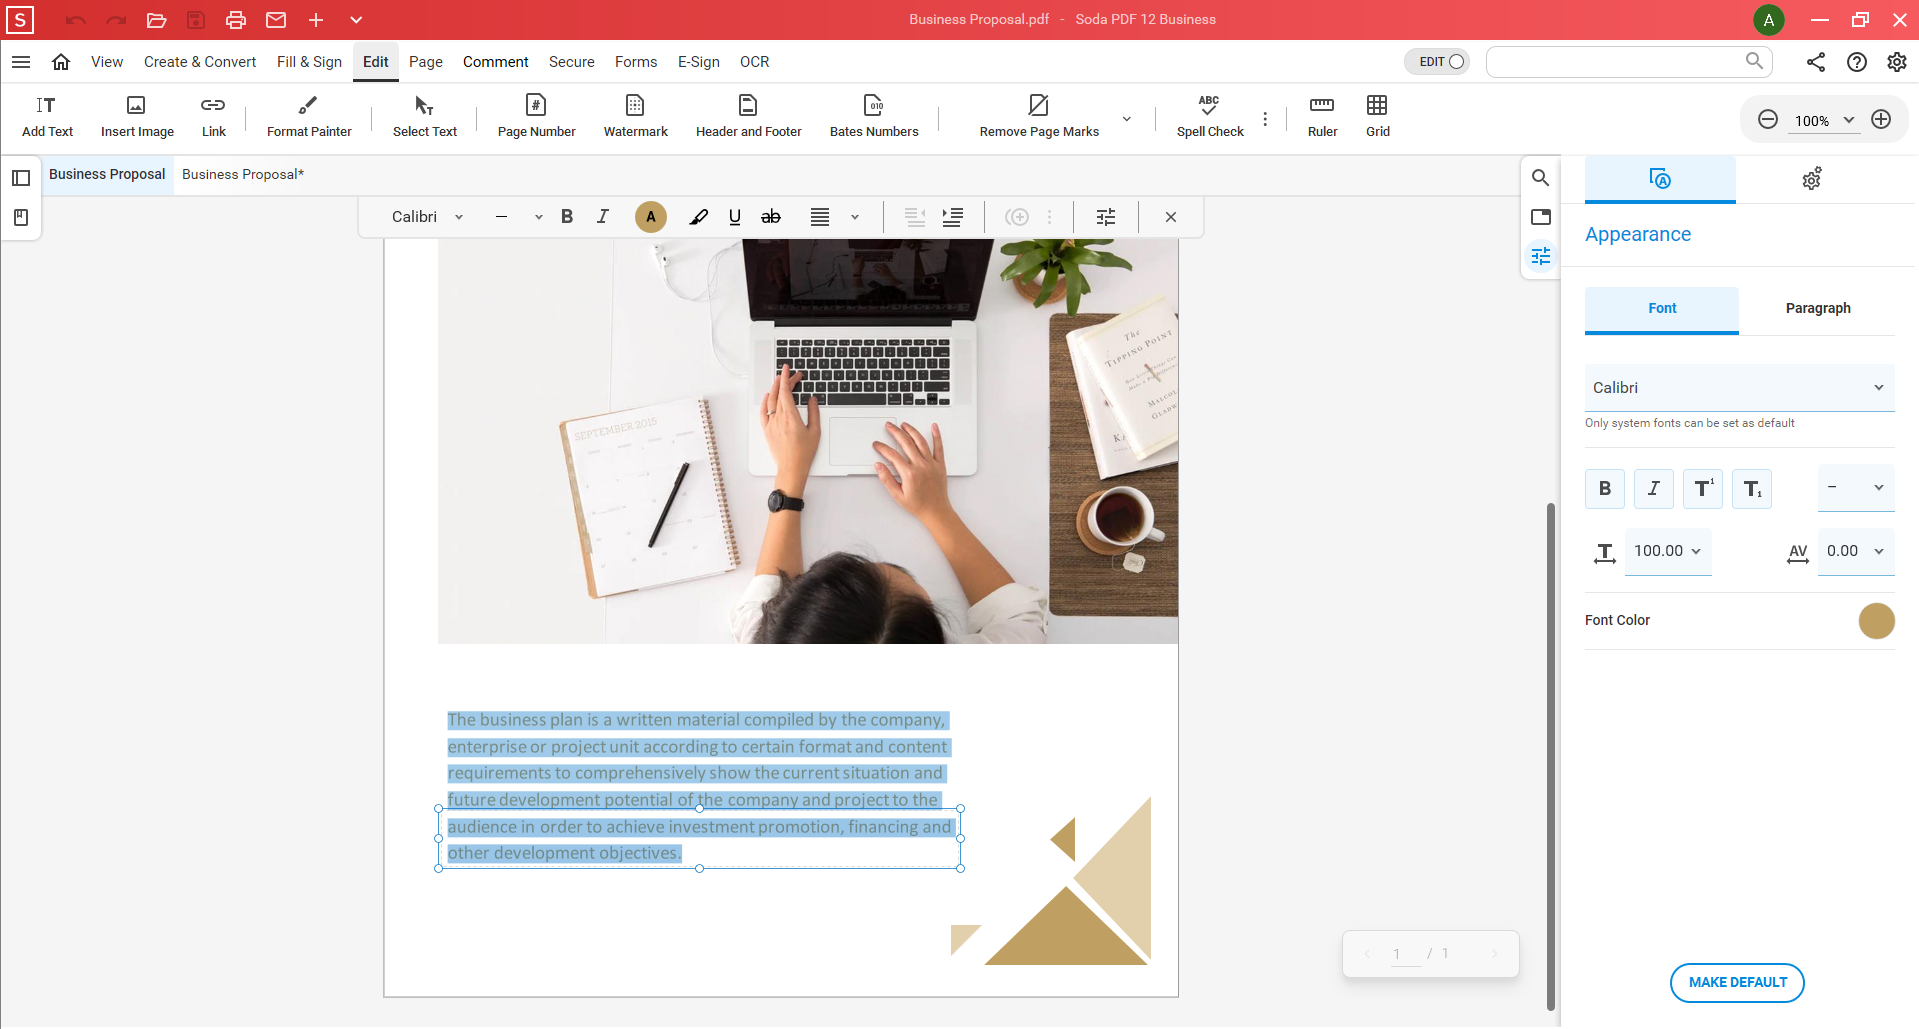Click the print icon in title bar
1919x1029 pixels.
[236, 20]
